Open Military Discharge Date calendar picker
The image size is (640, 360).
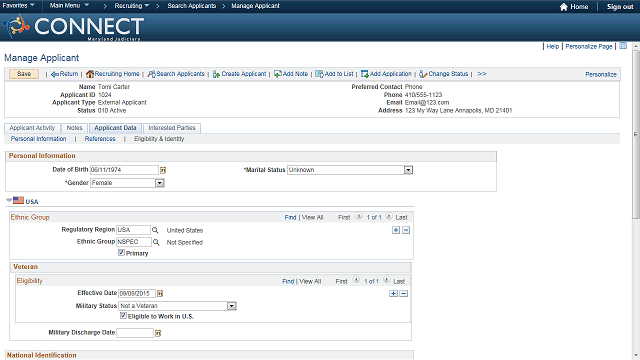pyautogui.click(x=158, y=333)
